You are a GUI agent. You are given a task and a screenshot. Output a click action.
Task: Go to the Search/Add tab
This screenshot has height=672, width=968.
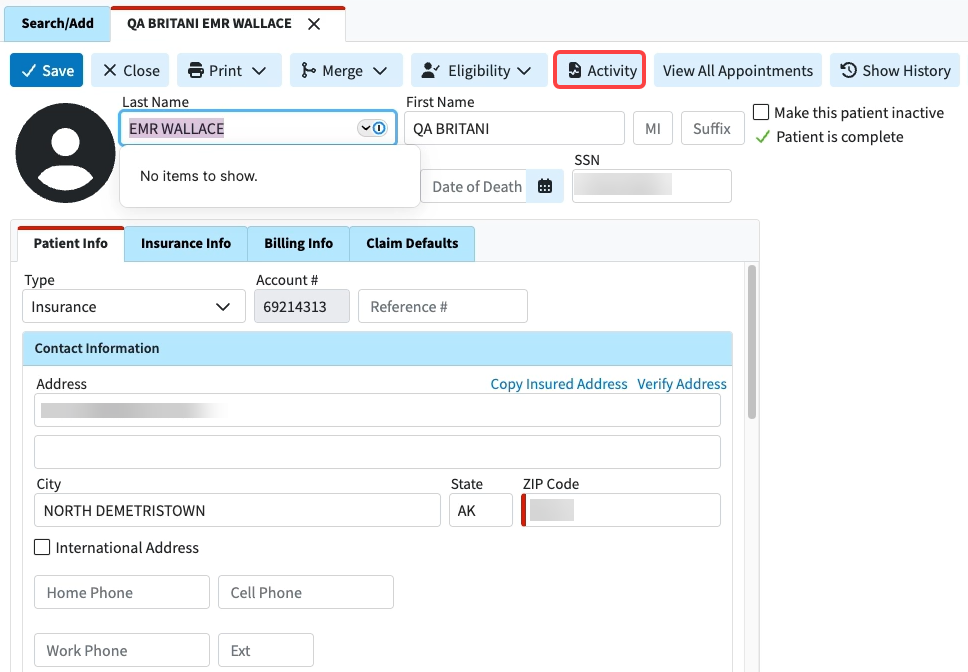[57, 24]
